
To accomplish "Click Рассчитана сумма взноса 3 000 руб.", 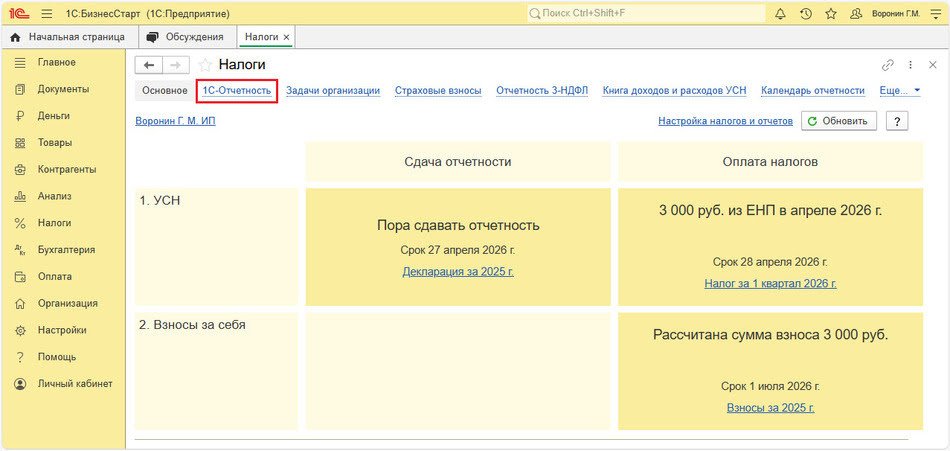I will [x=770, y=335].
